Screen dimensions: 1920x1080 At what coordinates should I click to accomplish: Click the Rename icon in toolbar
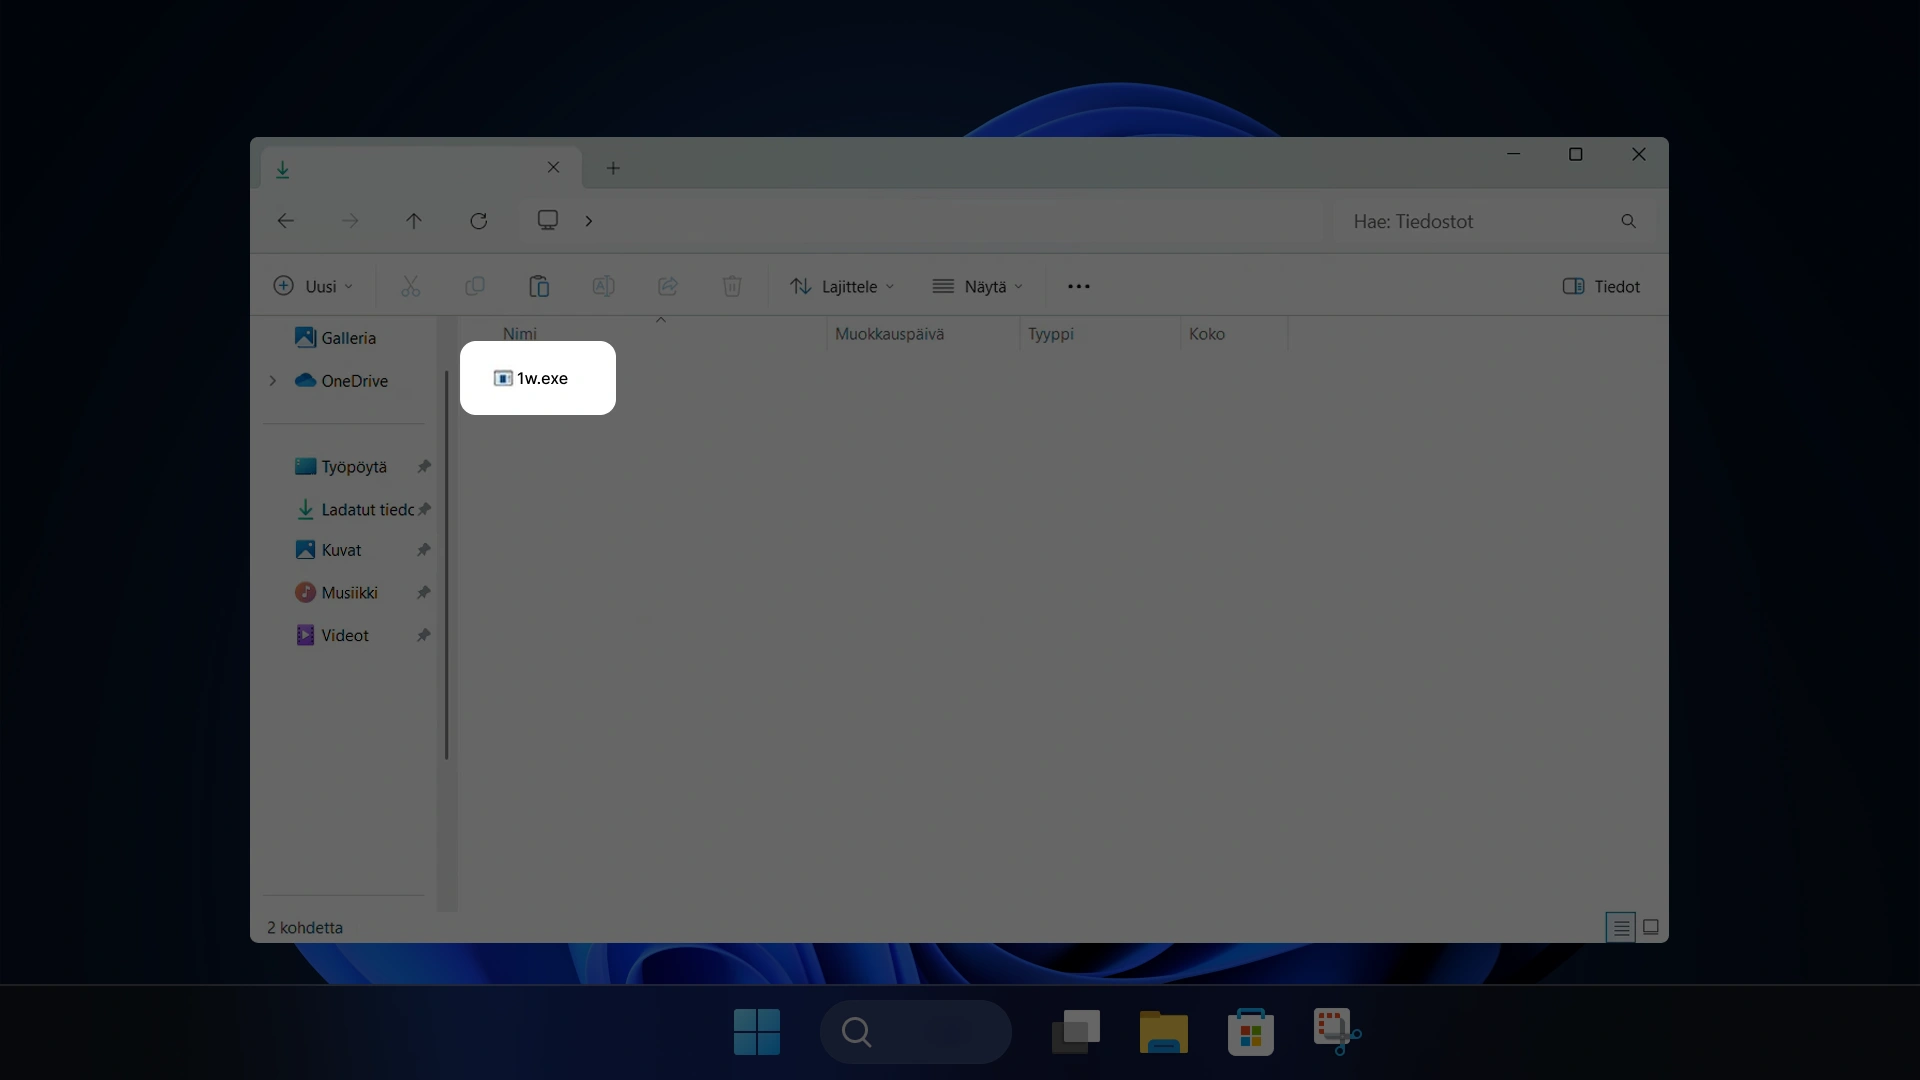[603, 286]
